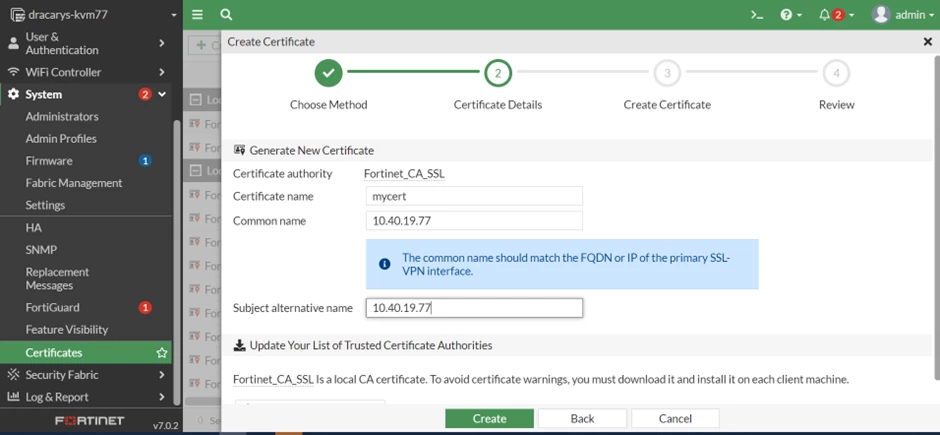Open Admin Profiles page
940x435 pixels.
(61, 138)
